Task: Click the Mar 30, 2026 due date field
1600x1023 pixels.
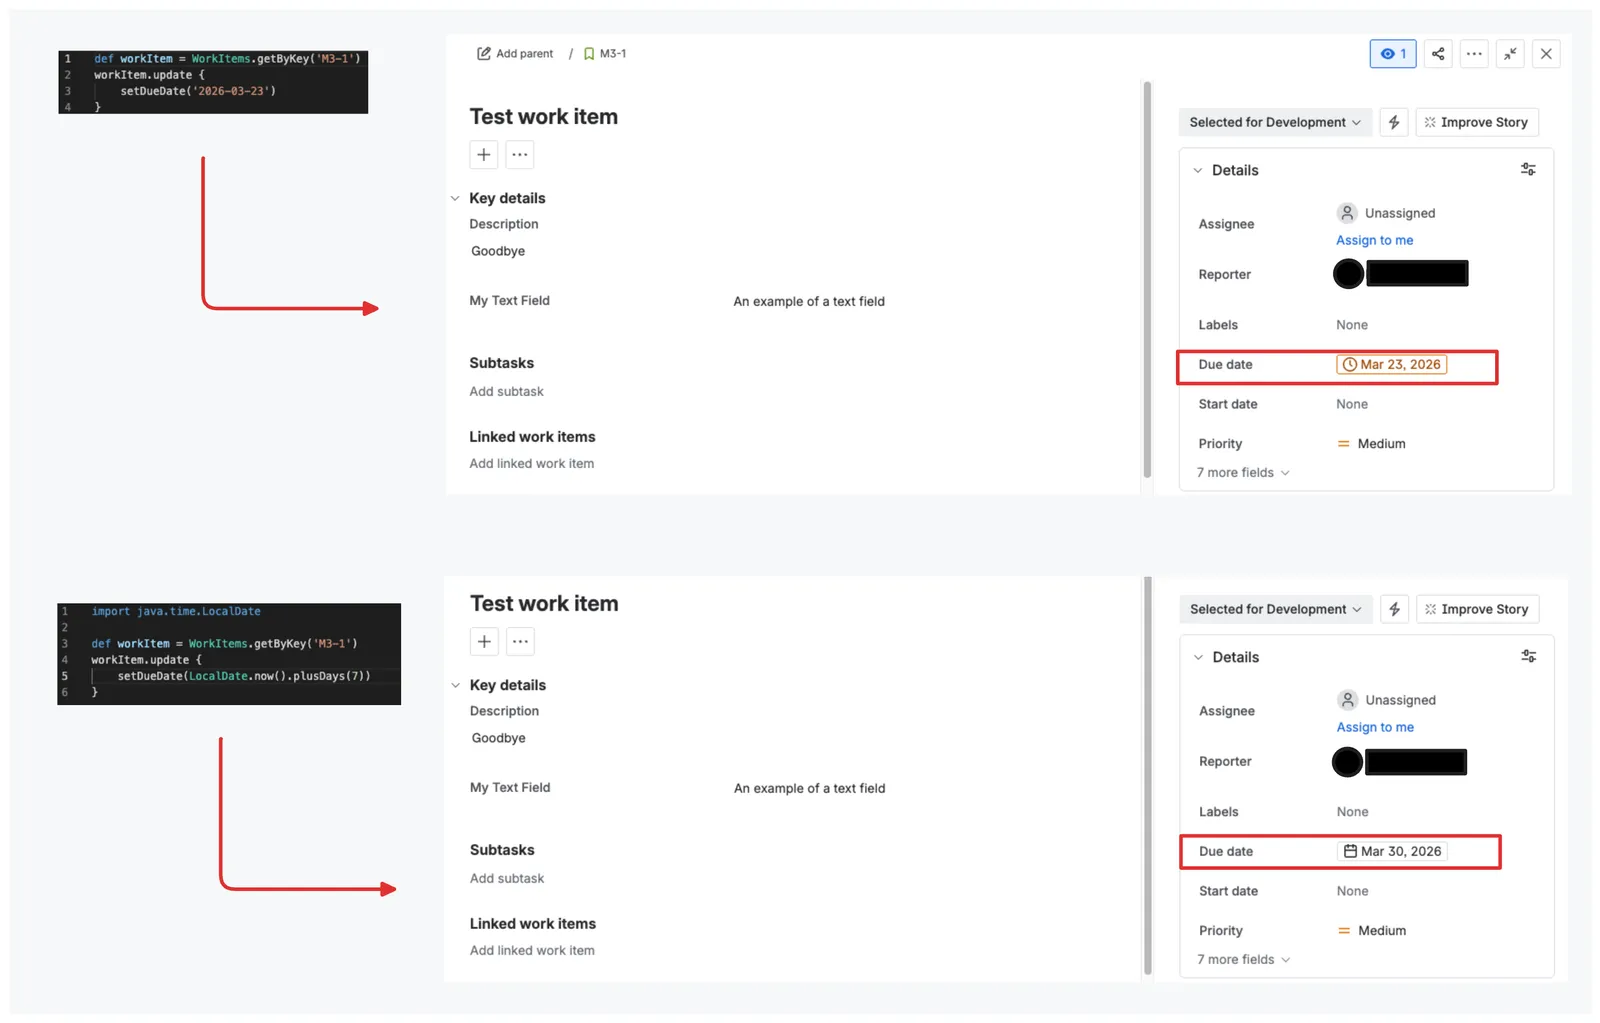Action: coord(1392,852)
